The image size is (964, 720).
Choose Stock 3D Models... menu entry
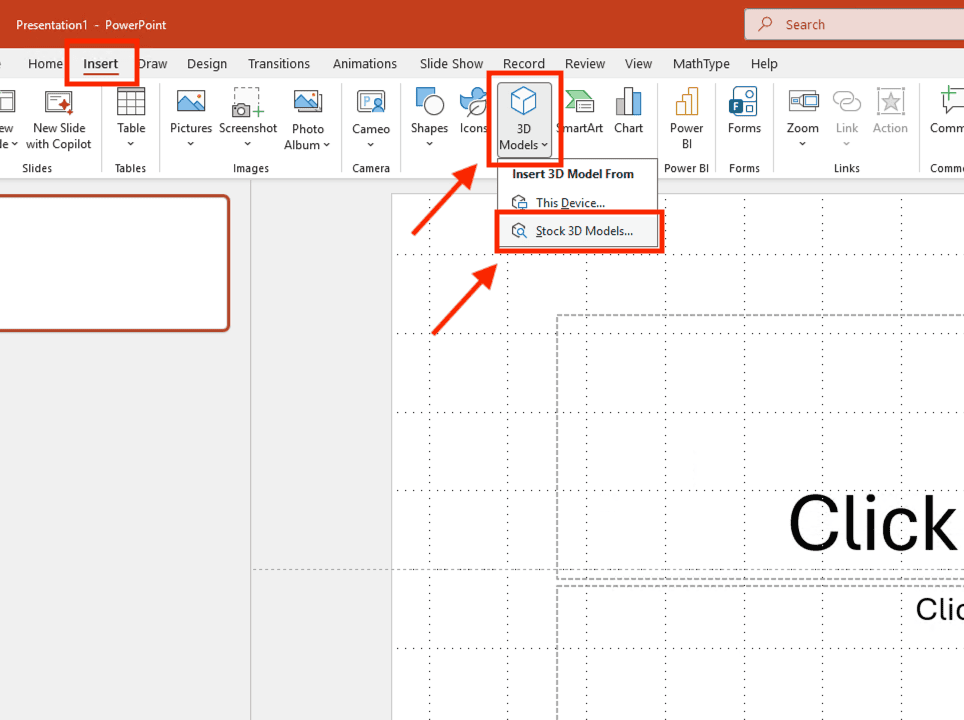click(577, 231)
